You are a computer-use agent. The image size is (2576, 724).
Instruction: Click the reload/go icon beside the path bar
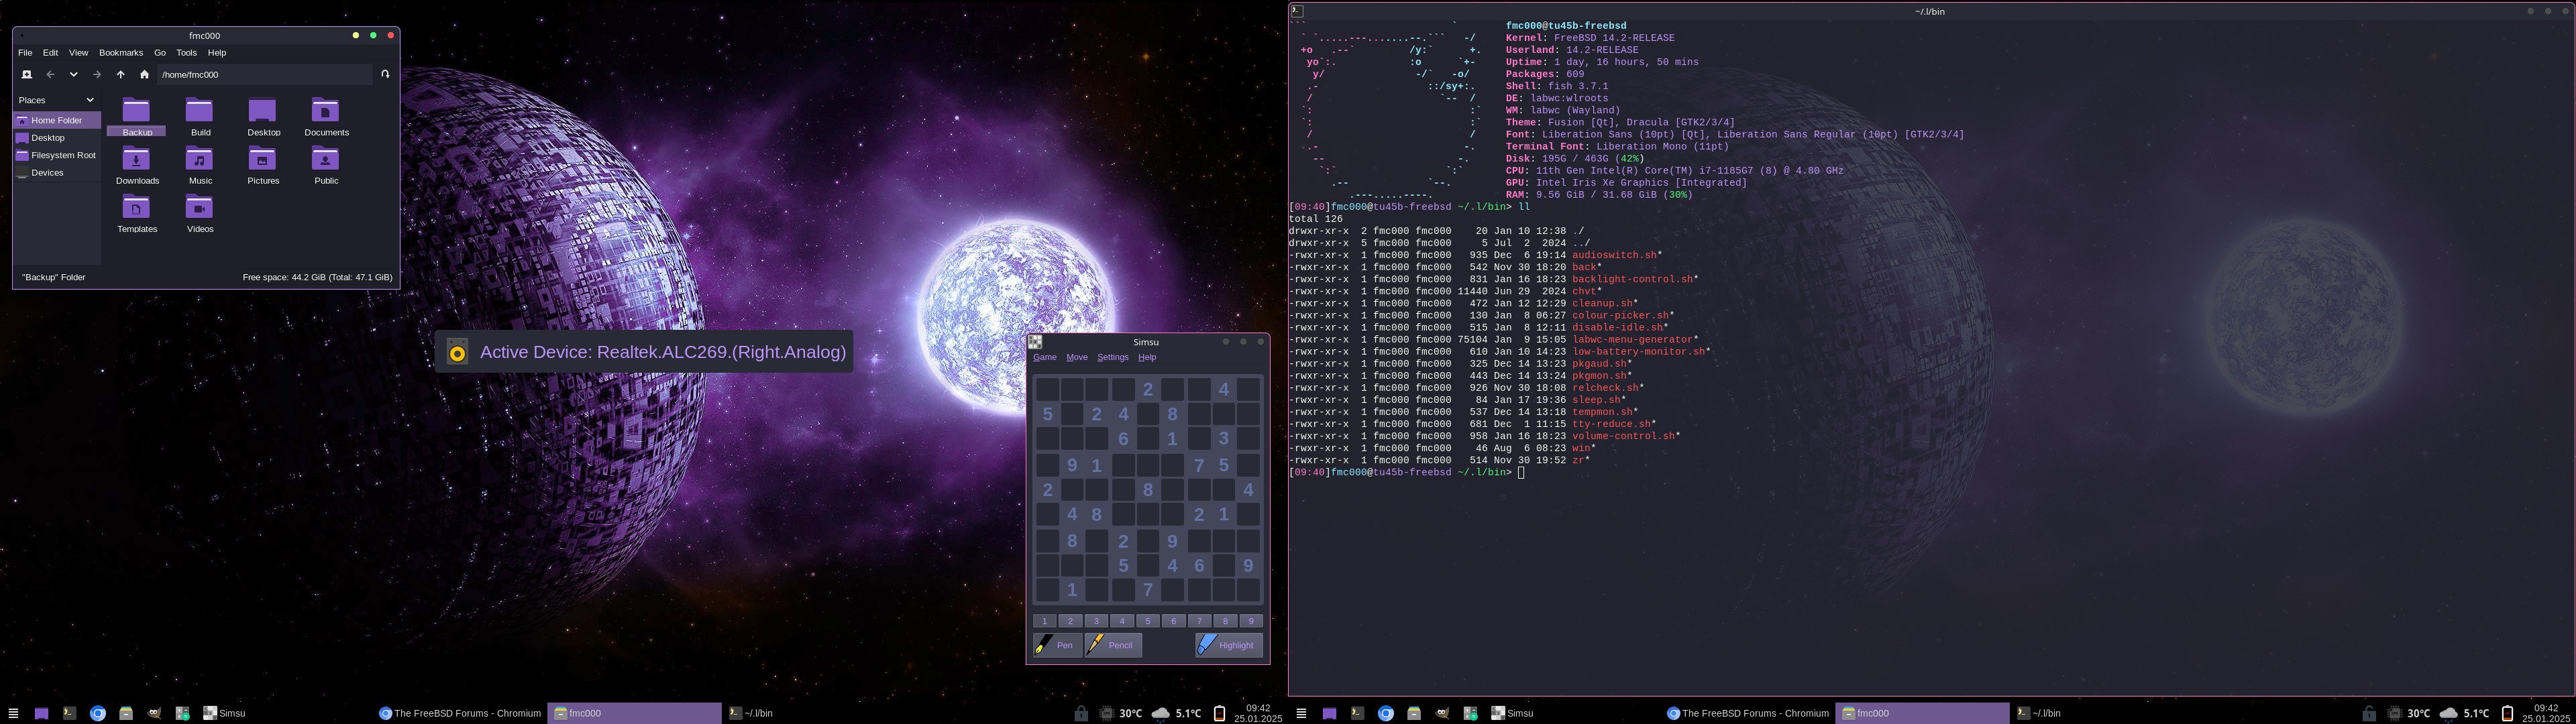385,74
